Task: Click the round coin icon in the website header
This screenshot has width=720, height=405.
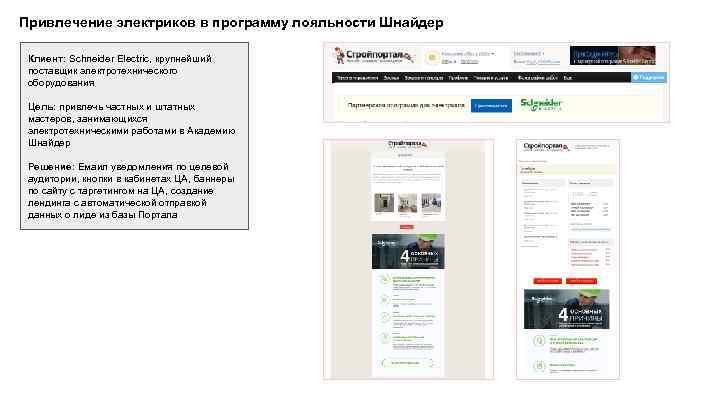Action: pos(432,57)
